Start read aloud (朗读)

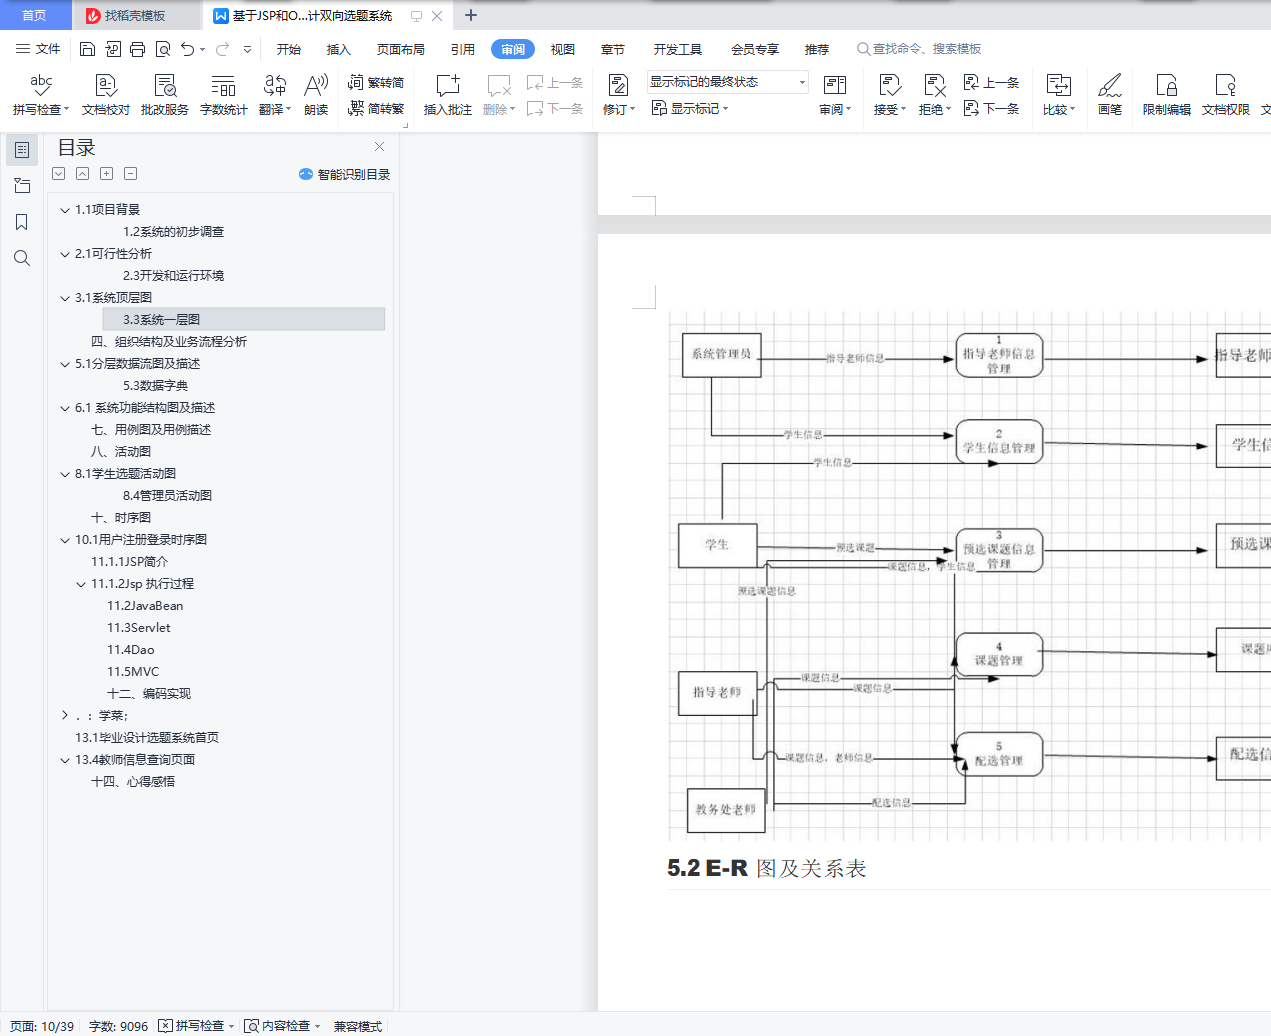pos(316,95)
